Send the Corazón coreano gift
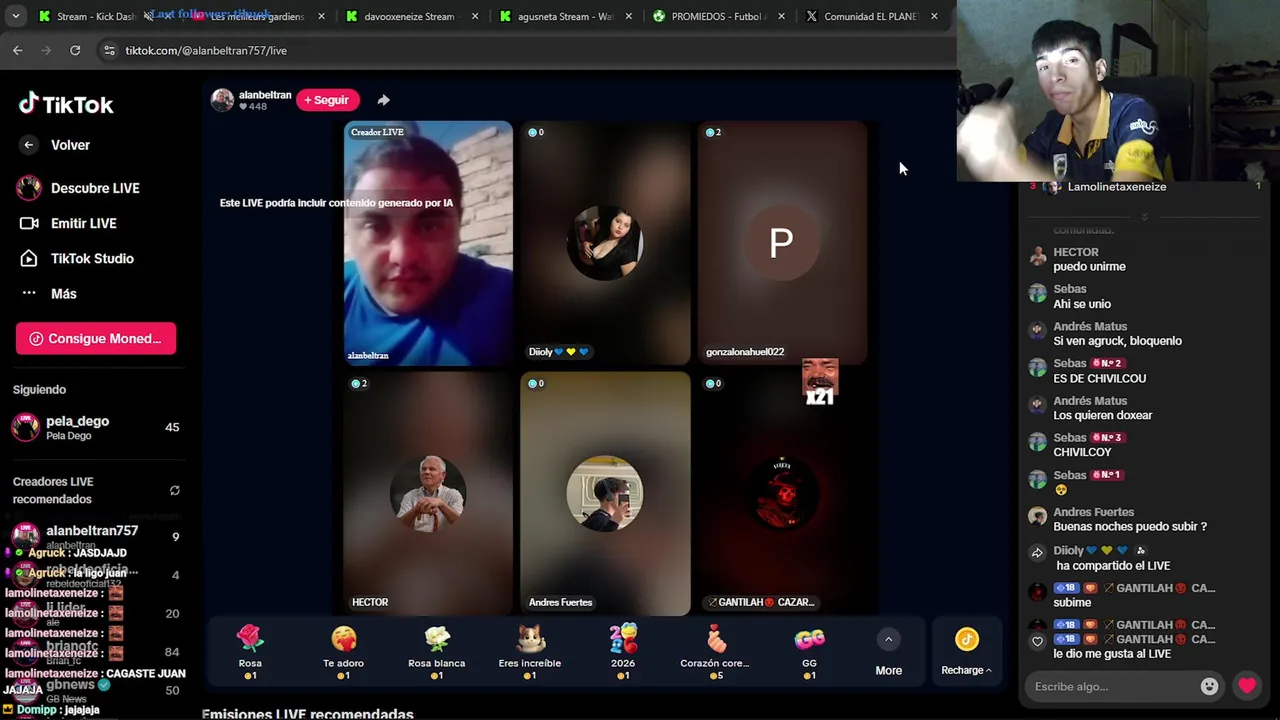Viewport: 1280px width, 720px height. coord(715,651)
